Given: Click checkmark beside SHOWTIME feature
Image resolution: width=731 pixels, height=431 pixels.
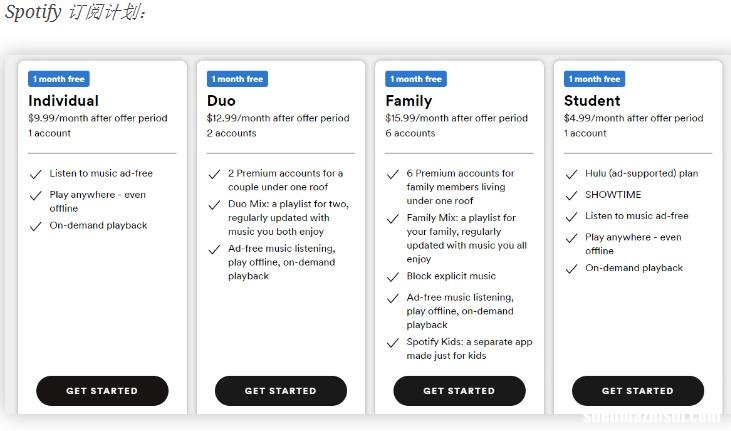Looking at the screenshot, I should click(x=572, y=195).
